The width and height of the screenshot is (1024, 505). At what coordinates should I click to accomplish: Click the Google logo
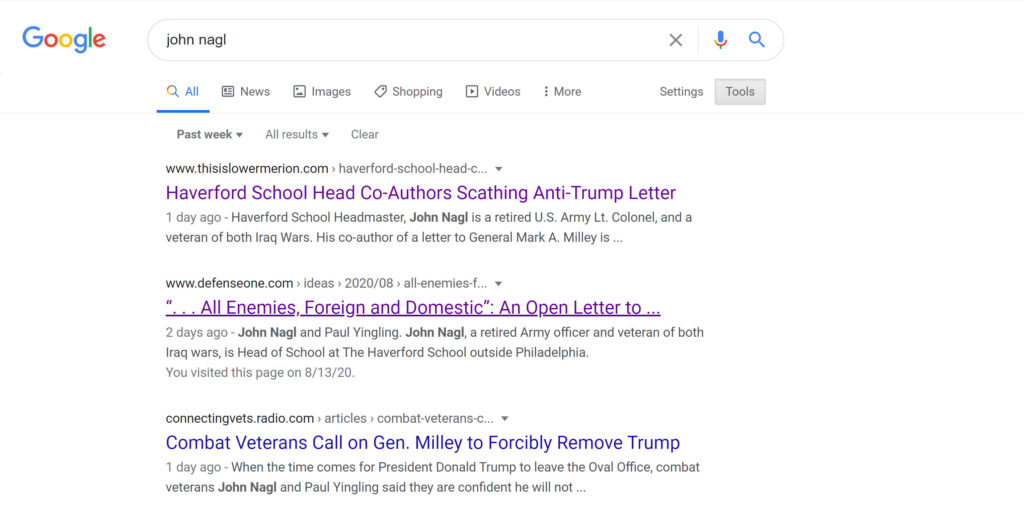pos(64,40)
